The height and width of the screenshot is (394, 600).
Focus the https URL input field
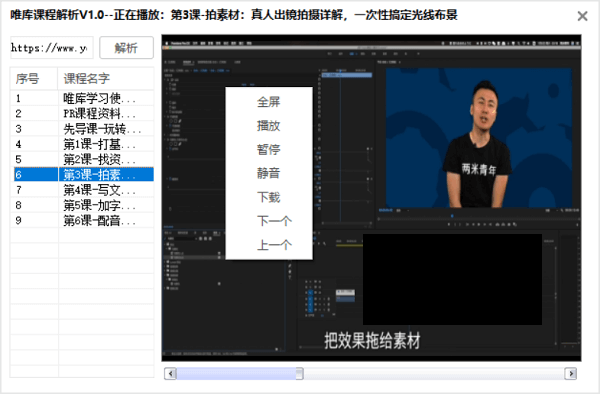(52, 48)
